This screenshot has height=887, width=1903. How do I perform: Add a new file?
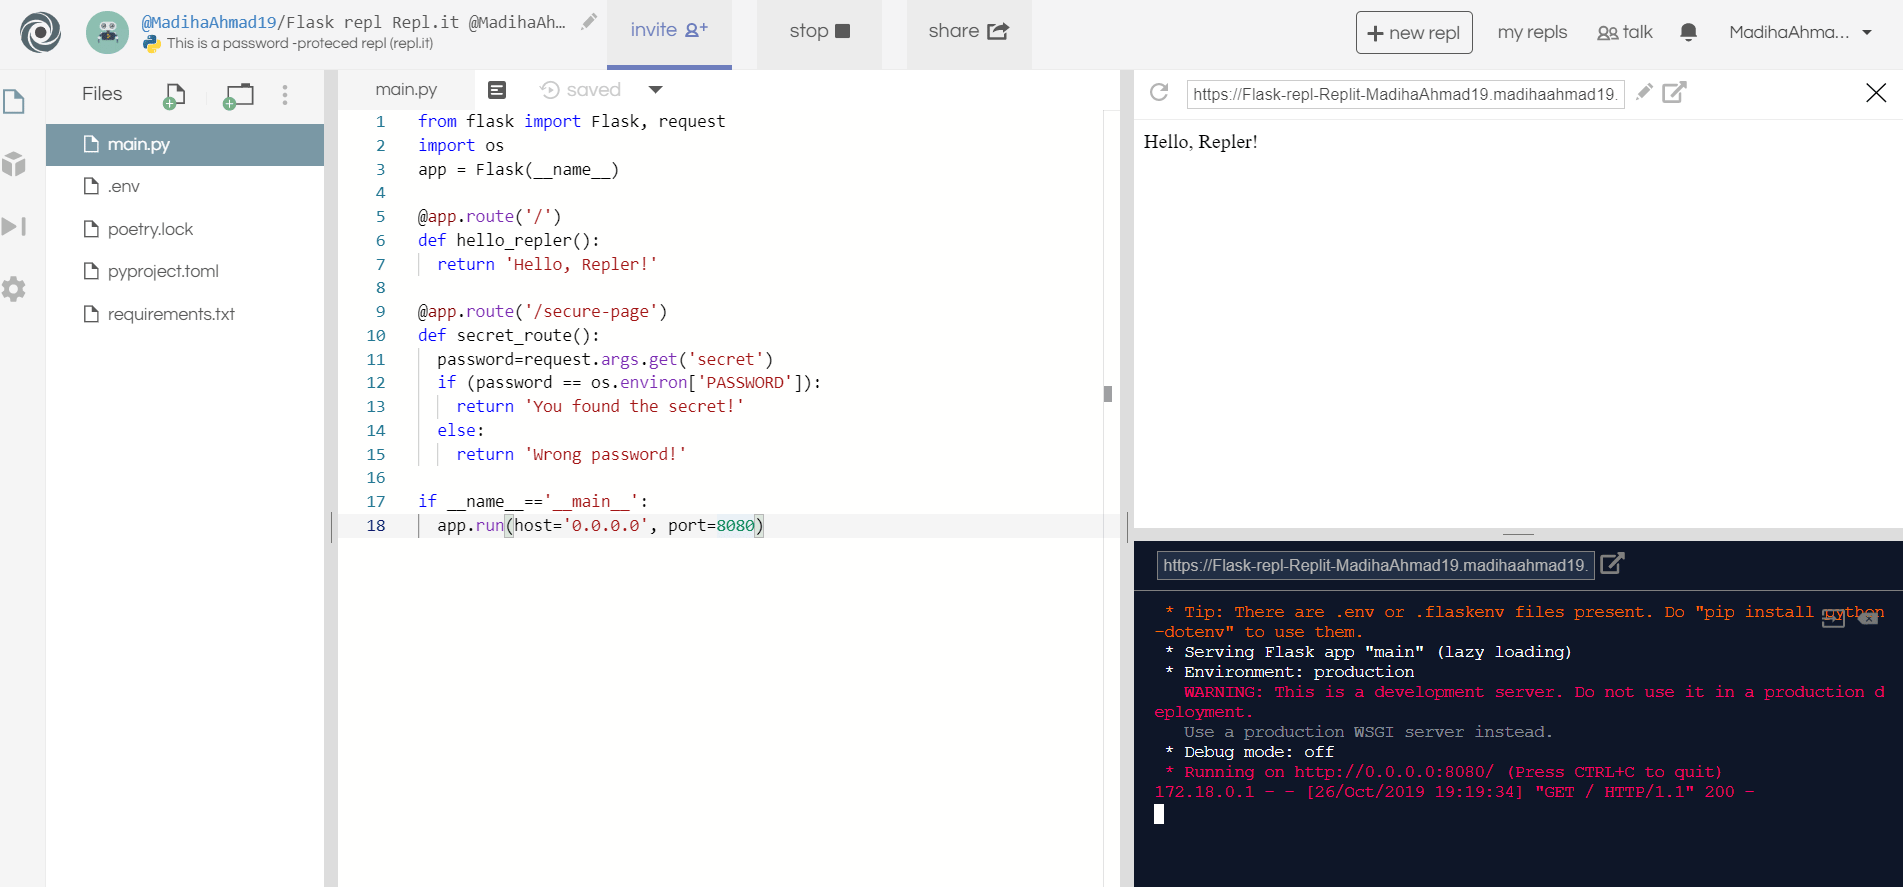[174, 96]
